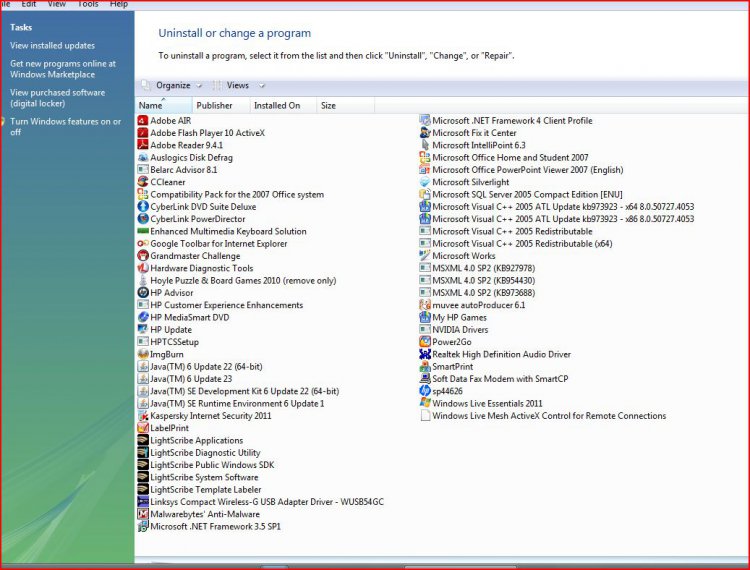Select the Microsoft Silverlight icon
Image resolution: width=750 pixels, height=570 pixels.
(425, 182)
